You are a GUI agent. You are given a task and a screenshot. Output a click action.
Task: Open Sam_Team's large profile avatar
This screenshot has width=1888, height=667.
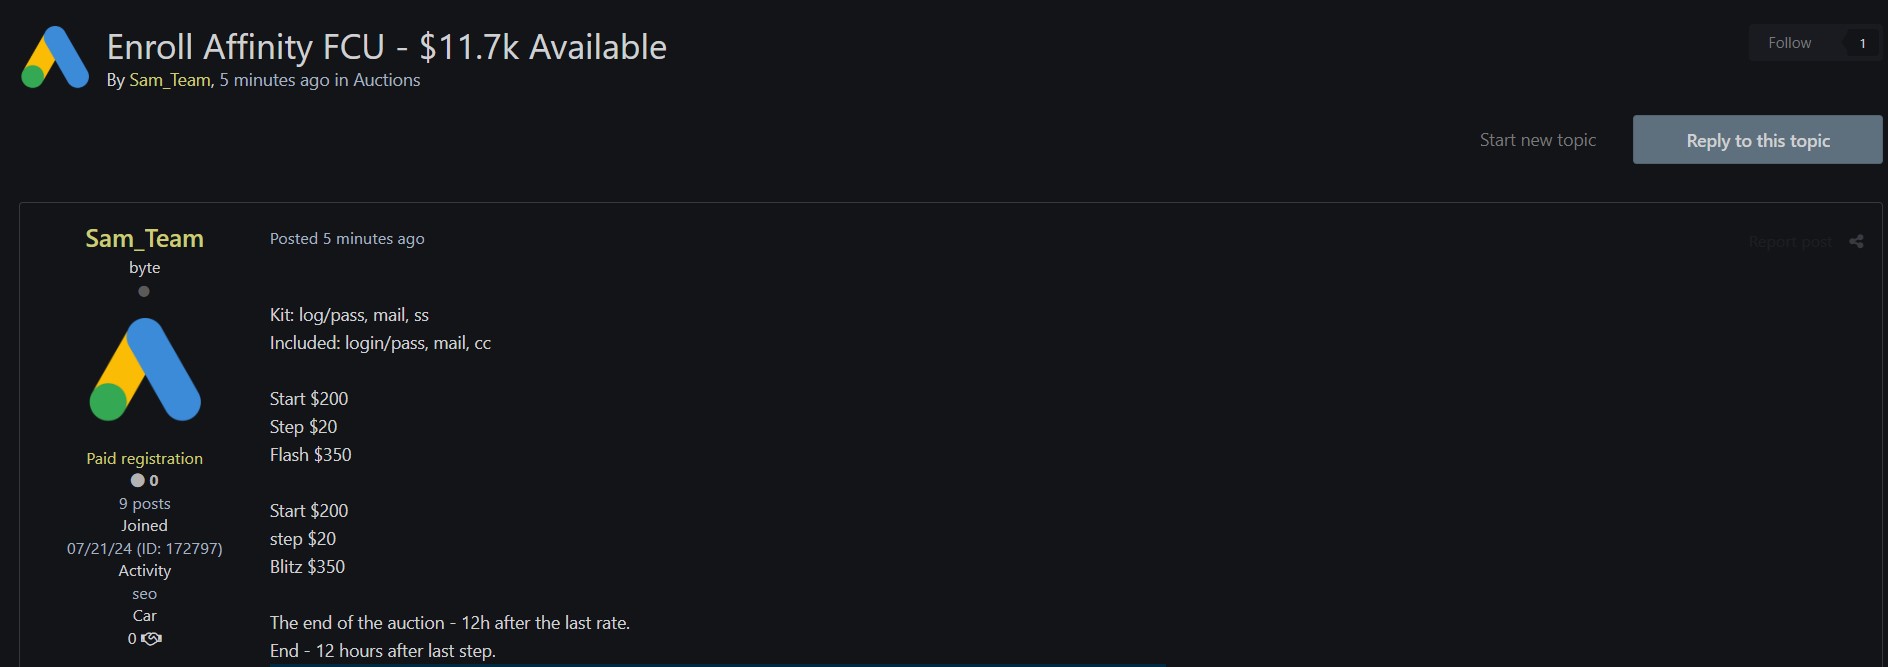[145, 370]
